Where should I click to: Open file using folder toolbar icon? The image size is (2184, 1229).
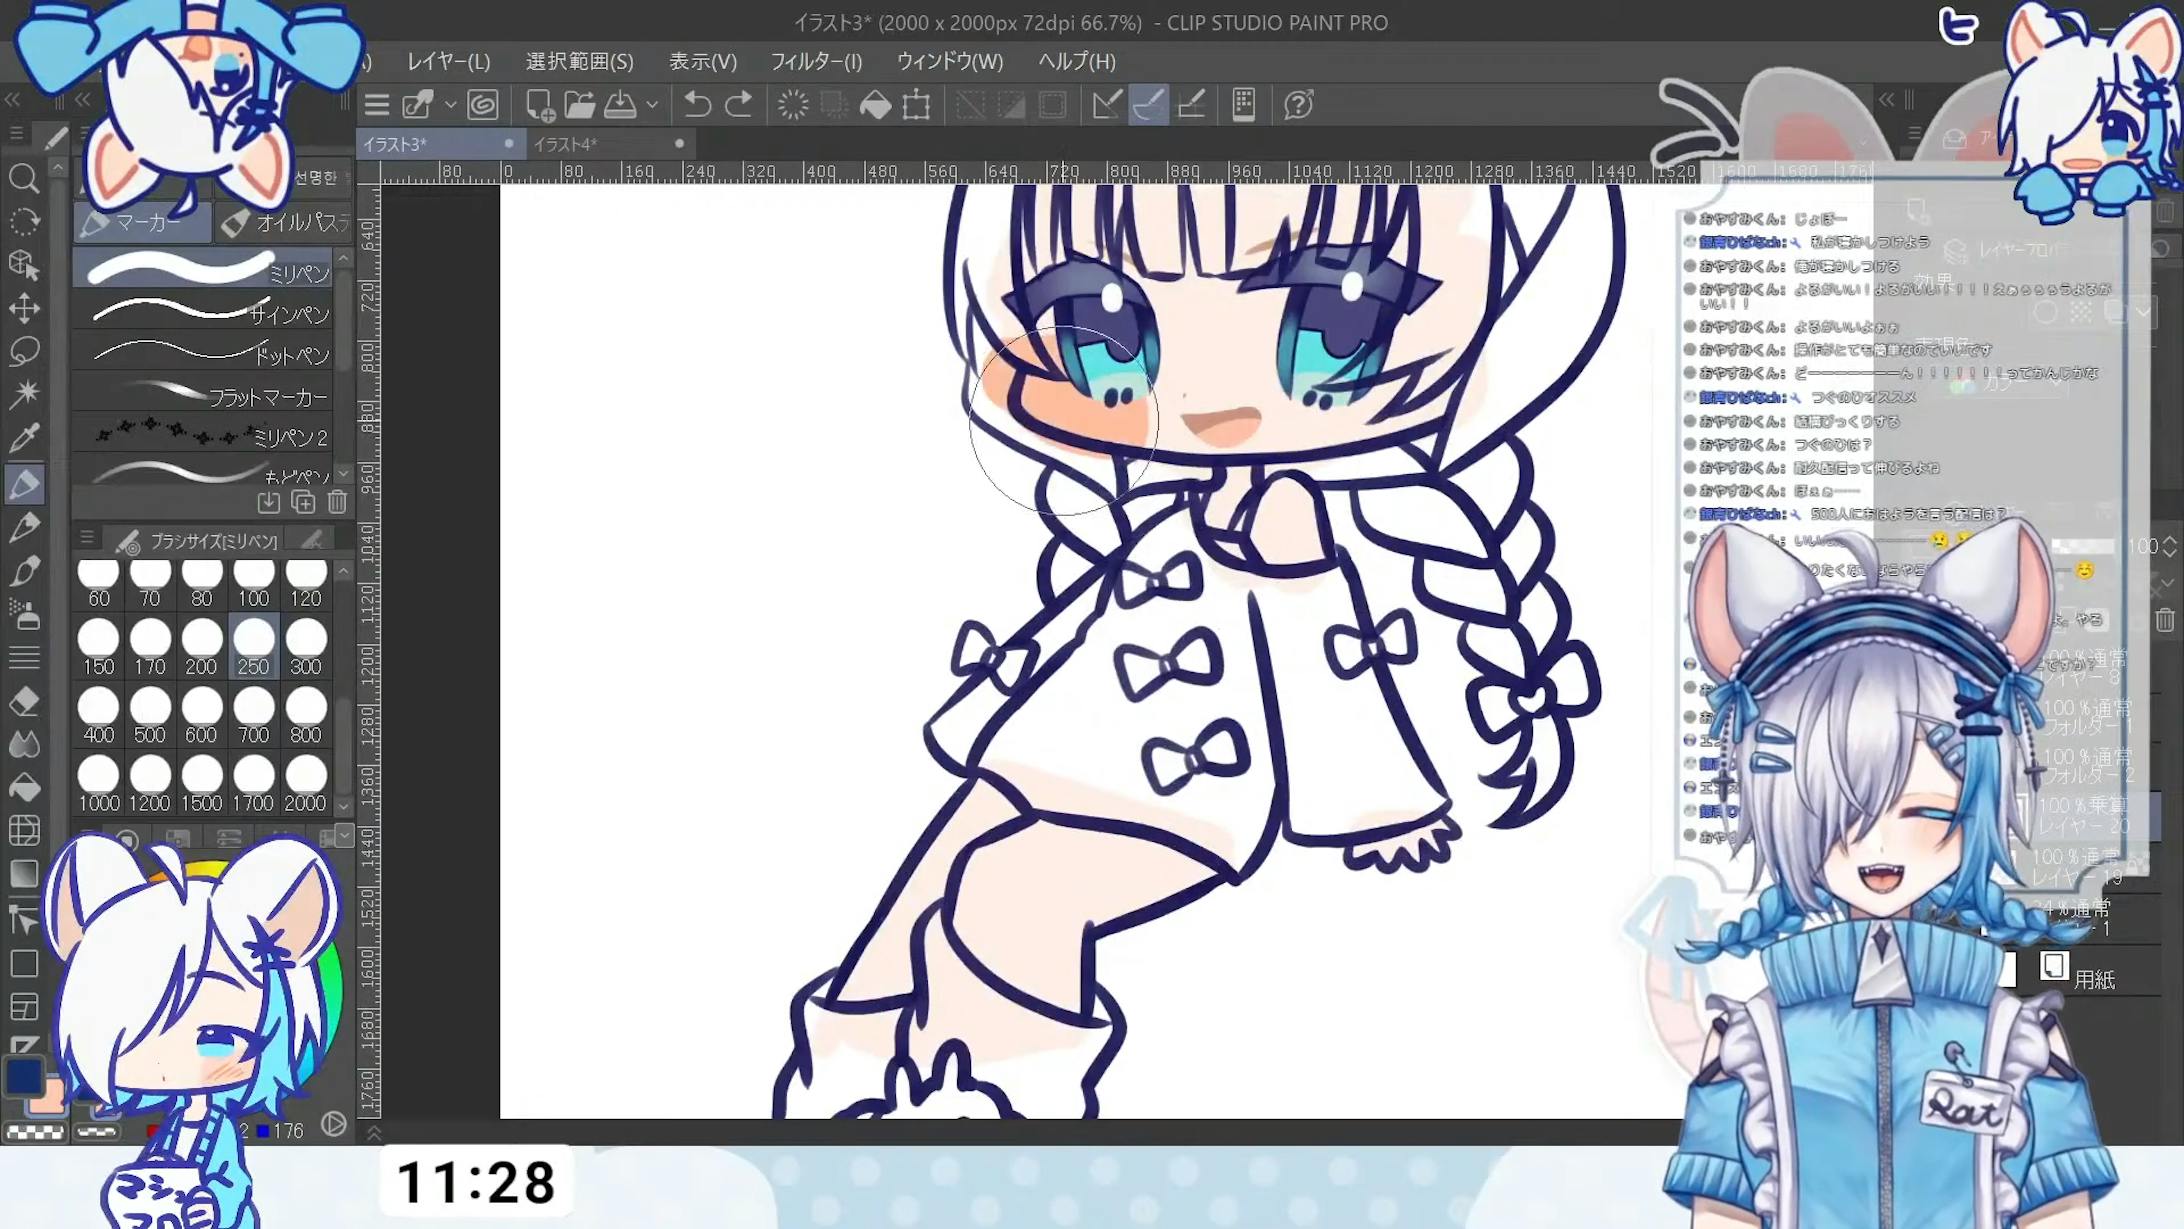point(579,105)
